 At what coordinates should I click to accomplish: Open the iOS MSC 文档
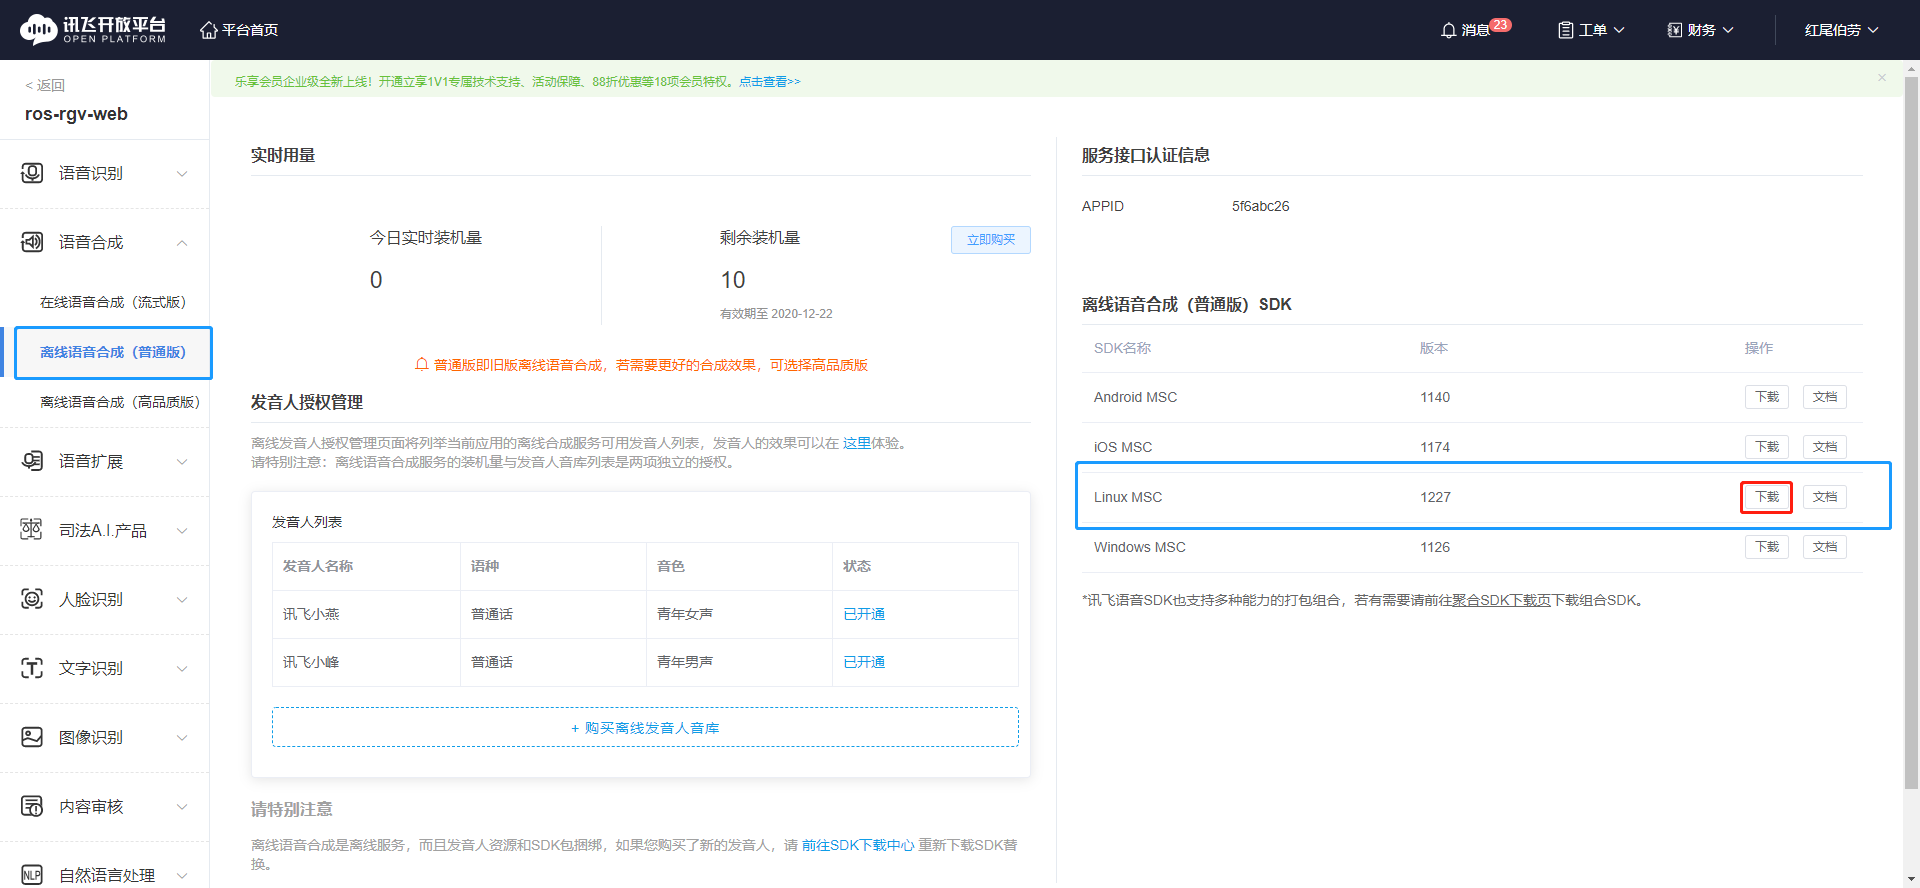click(1825, 447)
